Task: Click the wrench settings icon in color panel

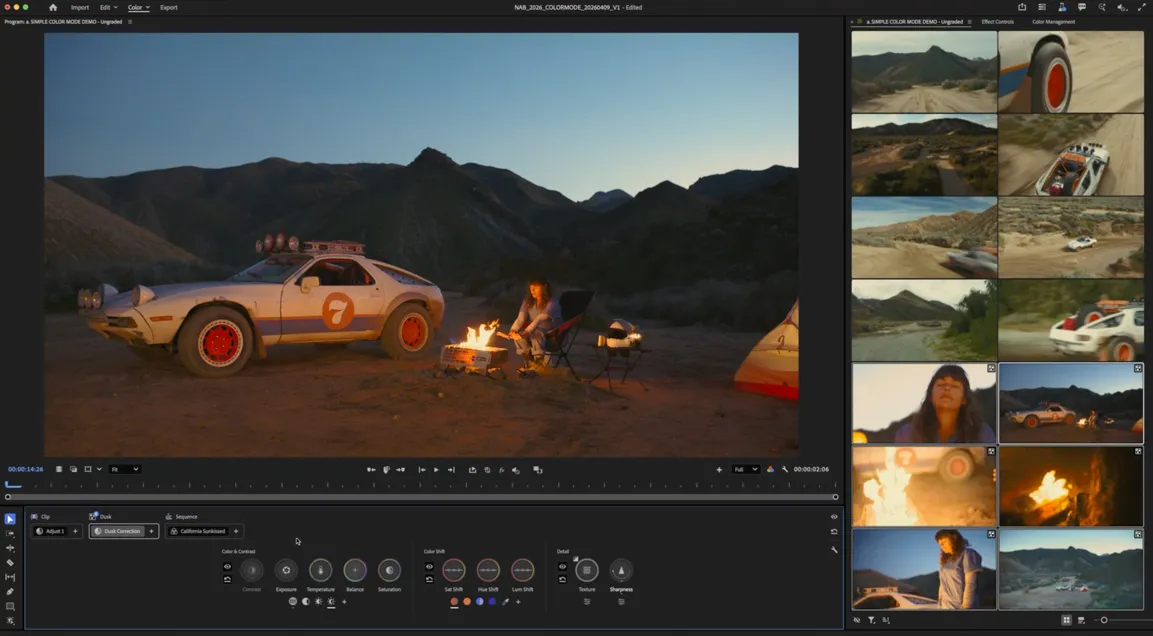Action: (834, 549)
